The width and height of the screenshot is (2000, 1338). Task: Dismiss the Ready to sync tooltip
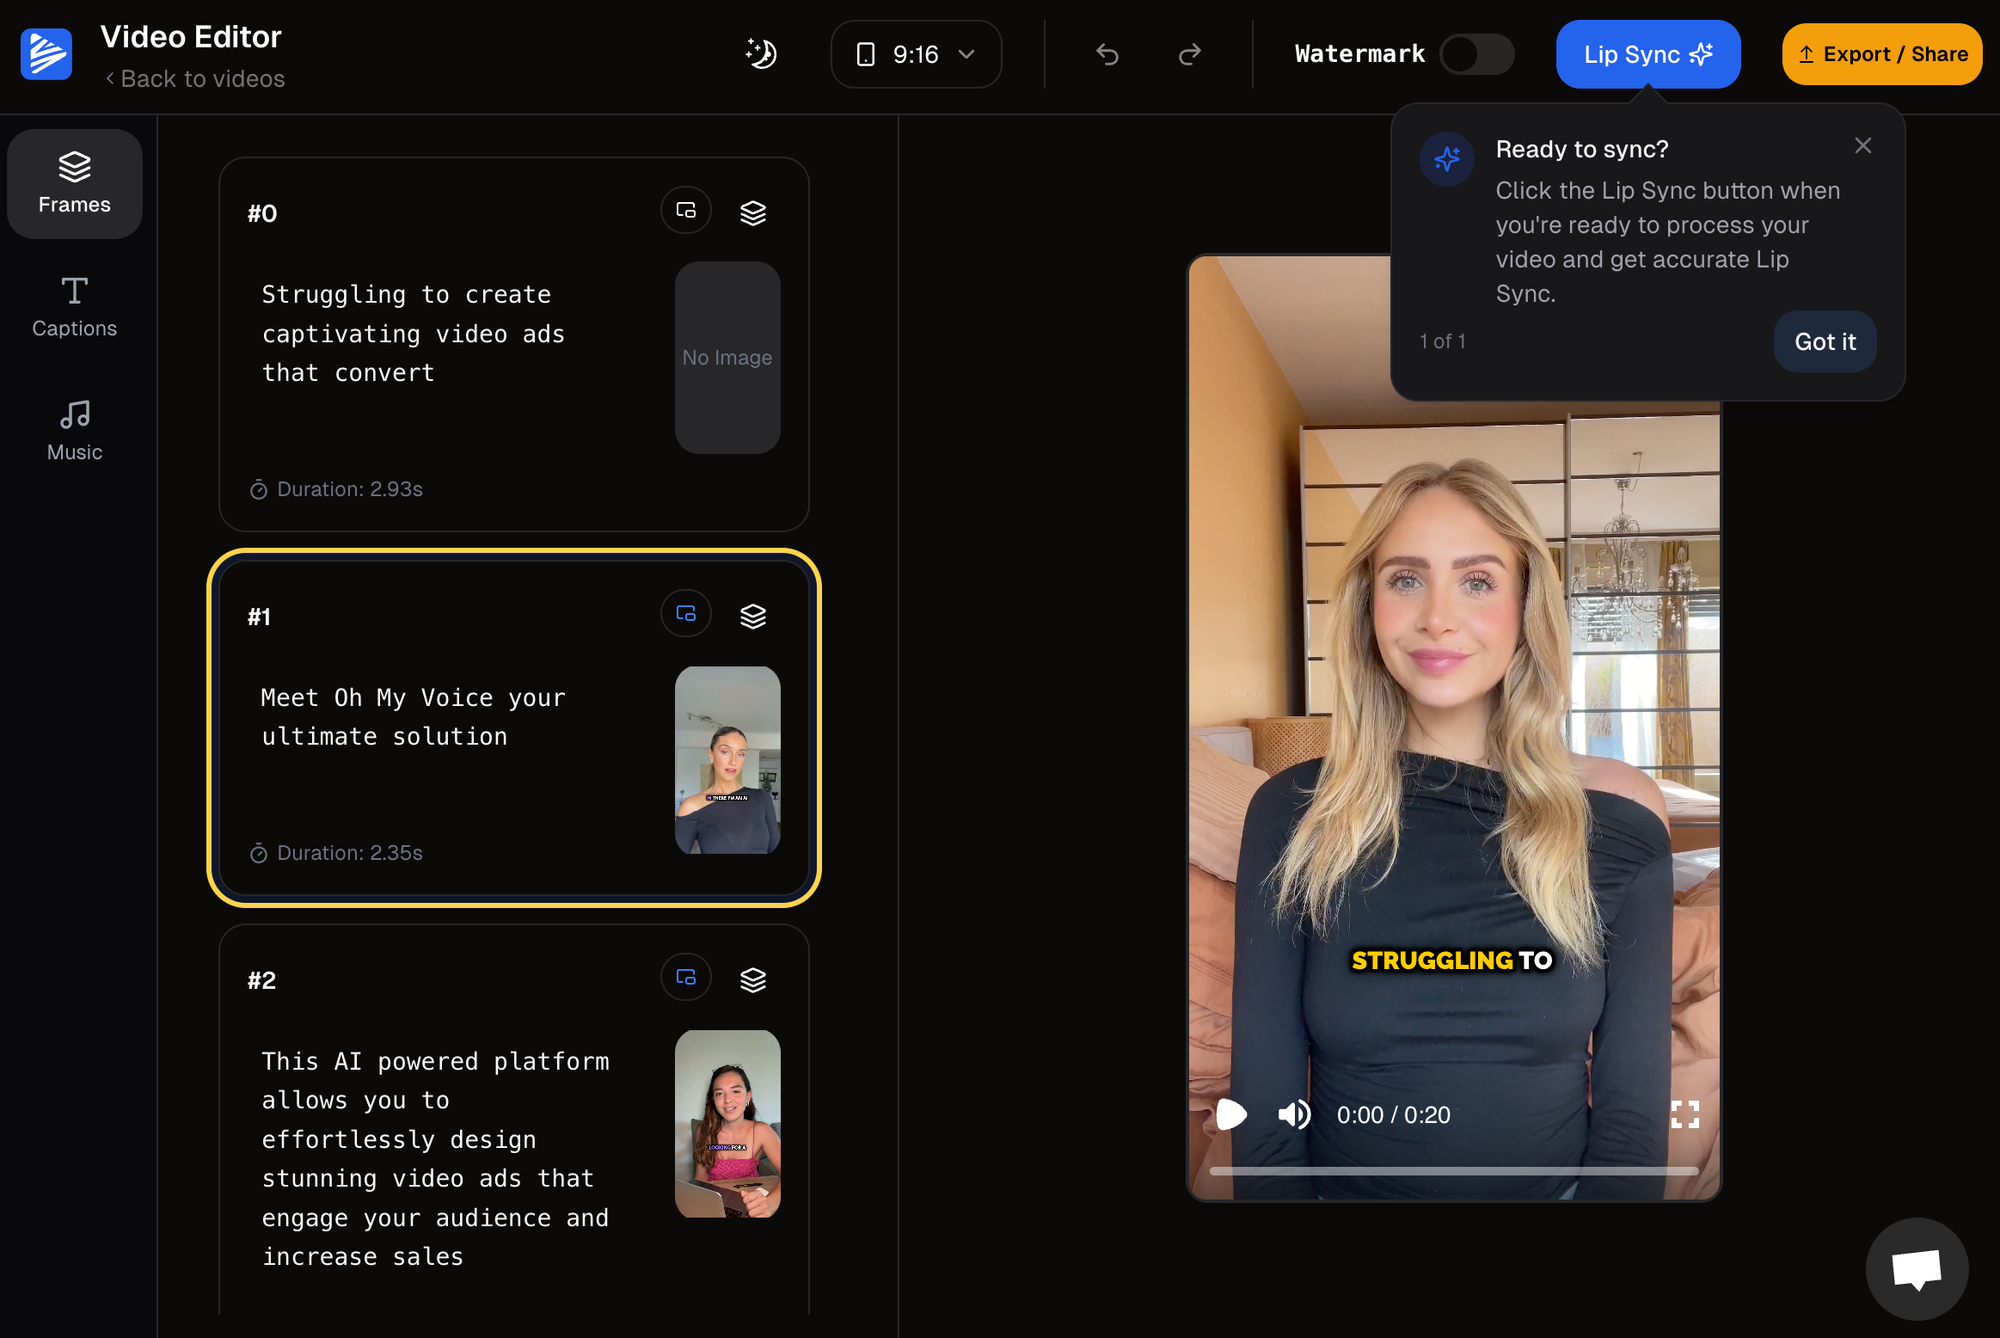tap(1863, 145)
